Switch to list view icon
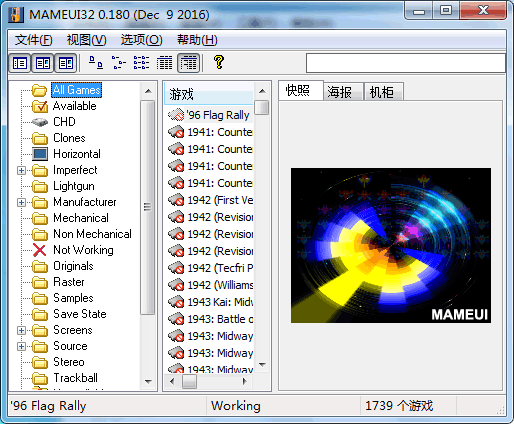The height and width of the screenshot is (424, 514). [141, 63]
